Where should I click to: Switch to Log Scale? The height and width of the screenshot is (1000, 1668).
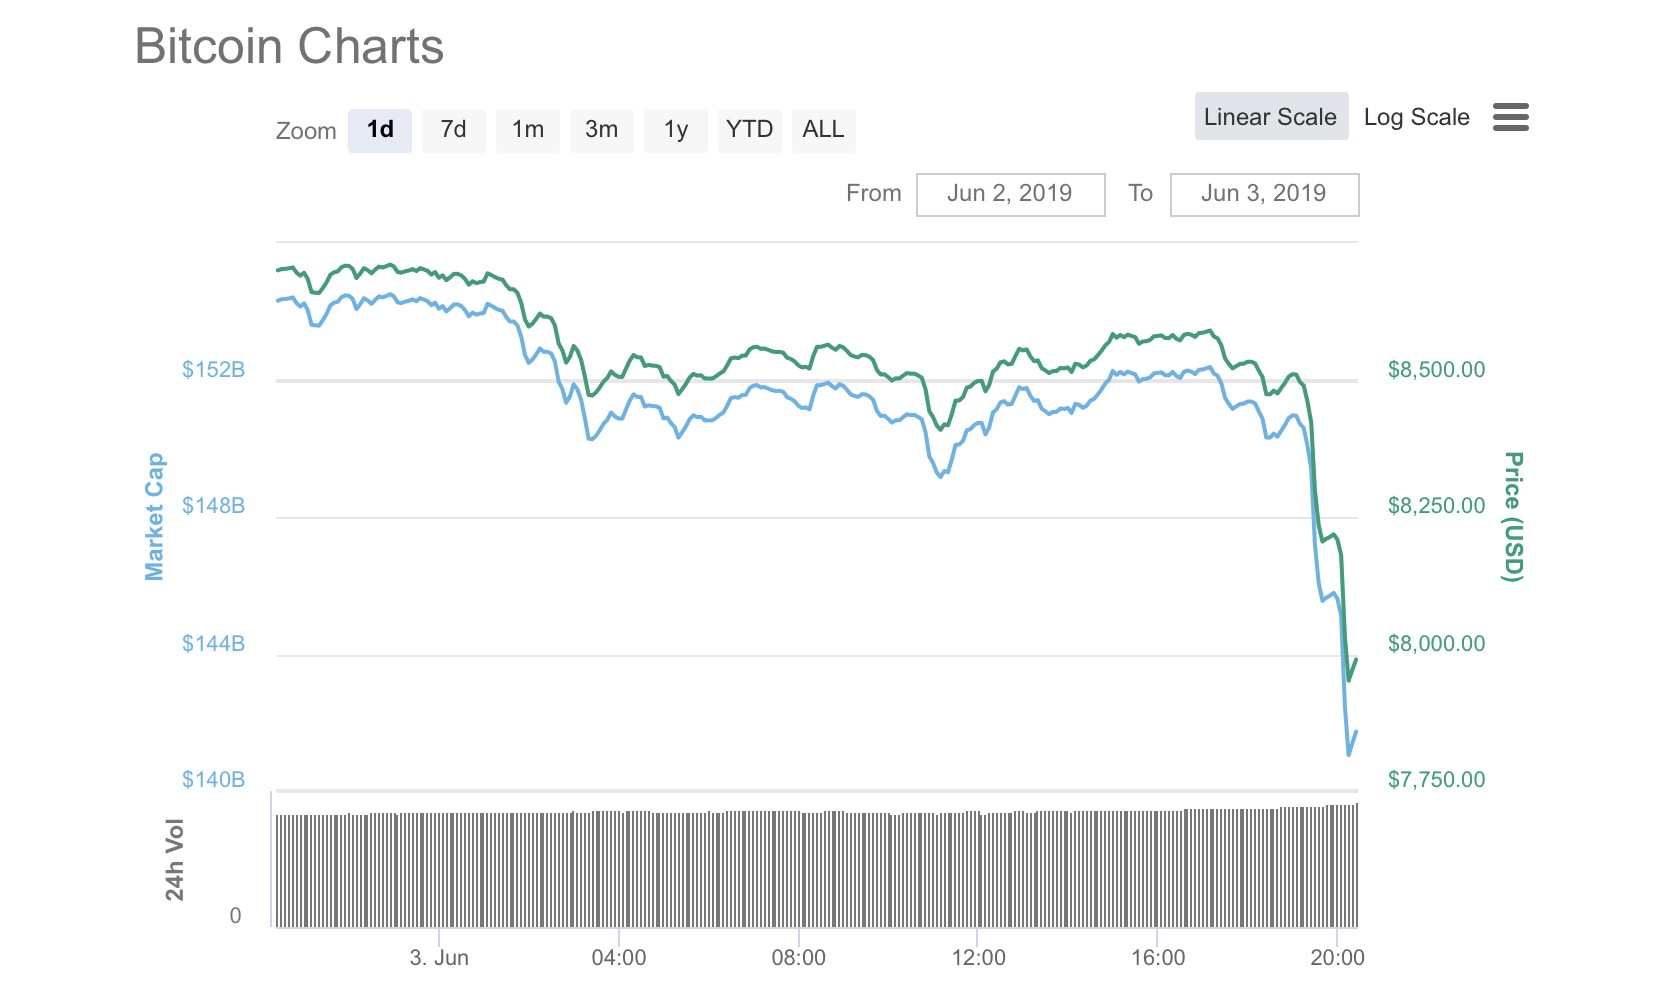pos(1416,117)
